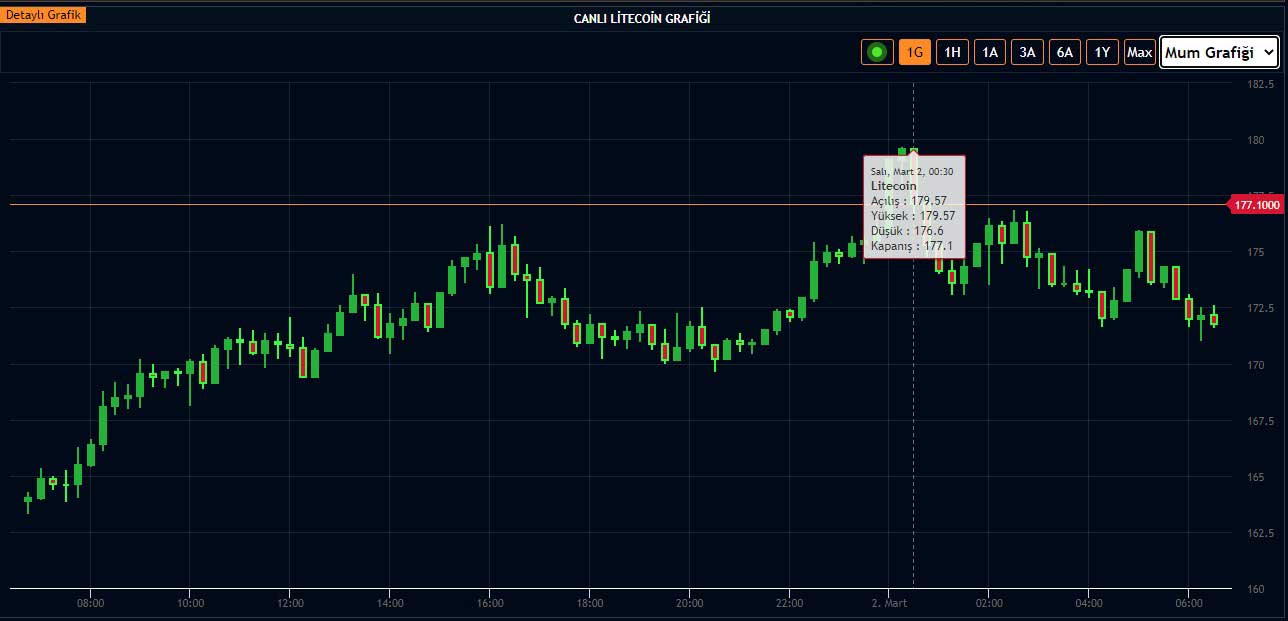Click the 177.1000 current price label
This screenshot has height=621, width=1288.
[x=1257, y=205]
